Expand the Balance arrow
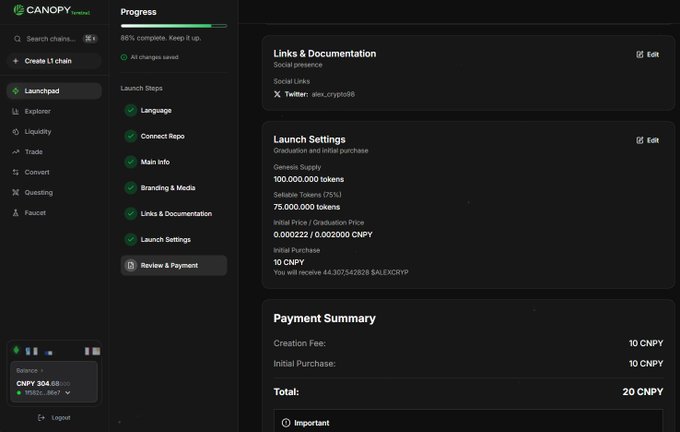This screenshot has width=680, height=432. (42, 370)
